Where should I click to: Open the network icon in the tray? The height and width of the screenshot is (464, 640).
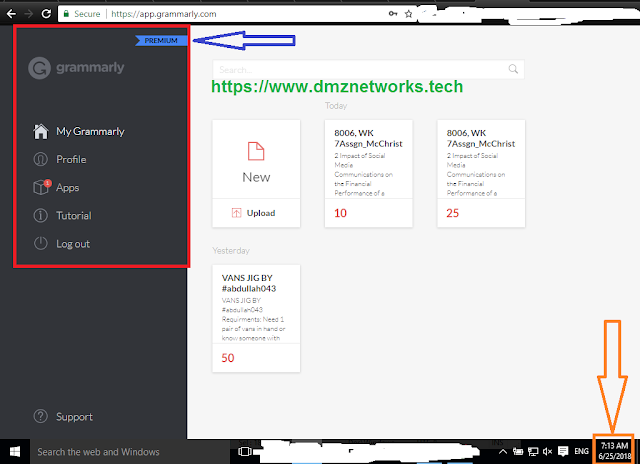pos(533,451)
